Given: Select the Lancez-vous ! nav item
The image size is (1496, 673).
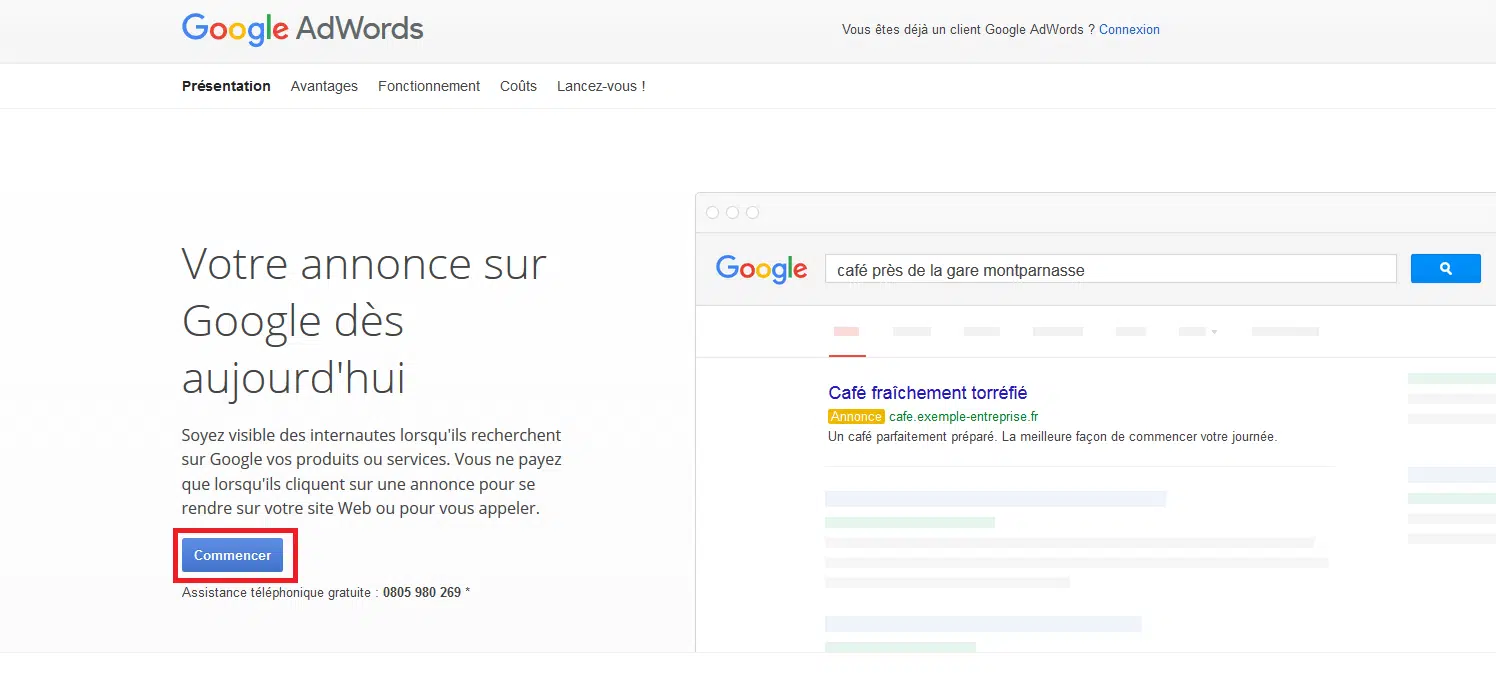Looking at the screenshot, I should (x=601, y=86).
